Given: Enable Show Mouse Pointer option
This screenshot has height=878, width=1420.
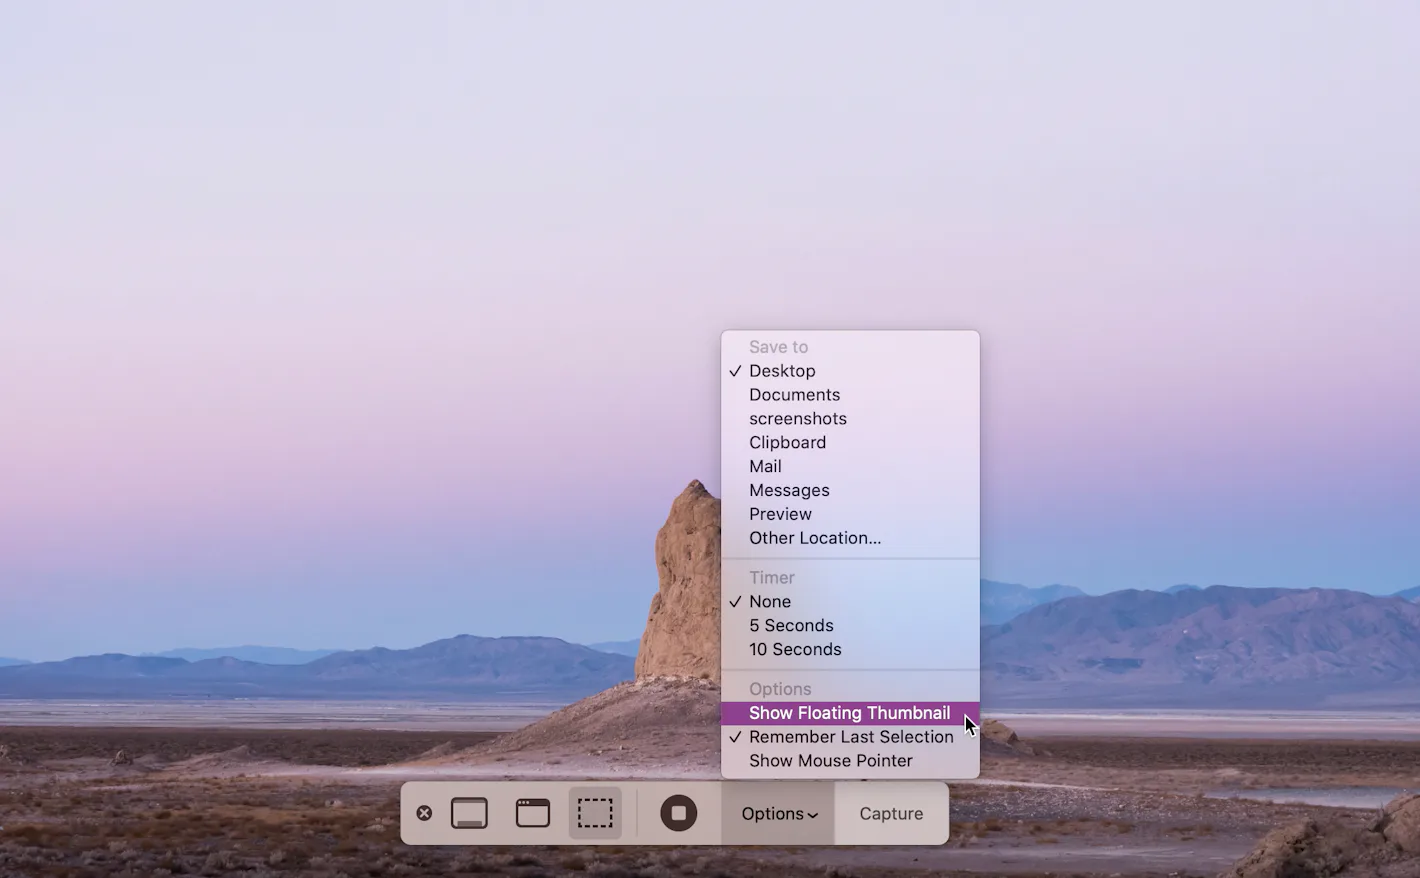Looking at the screenshot, I should (850, 761).
